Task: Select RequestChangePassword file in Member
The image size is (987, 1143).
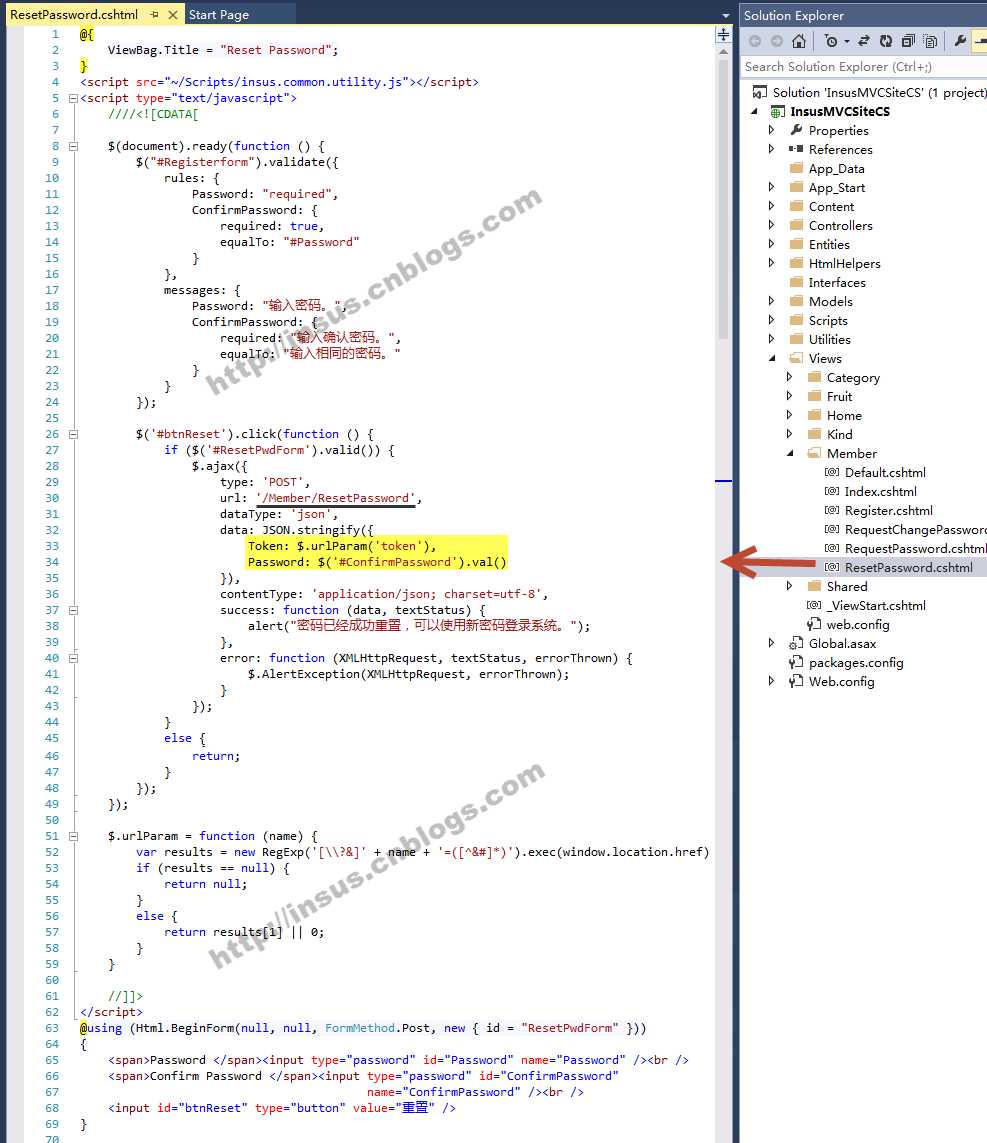Action: pos(915,529)
